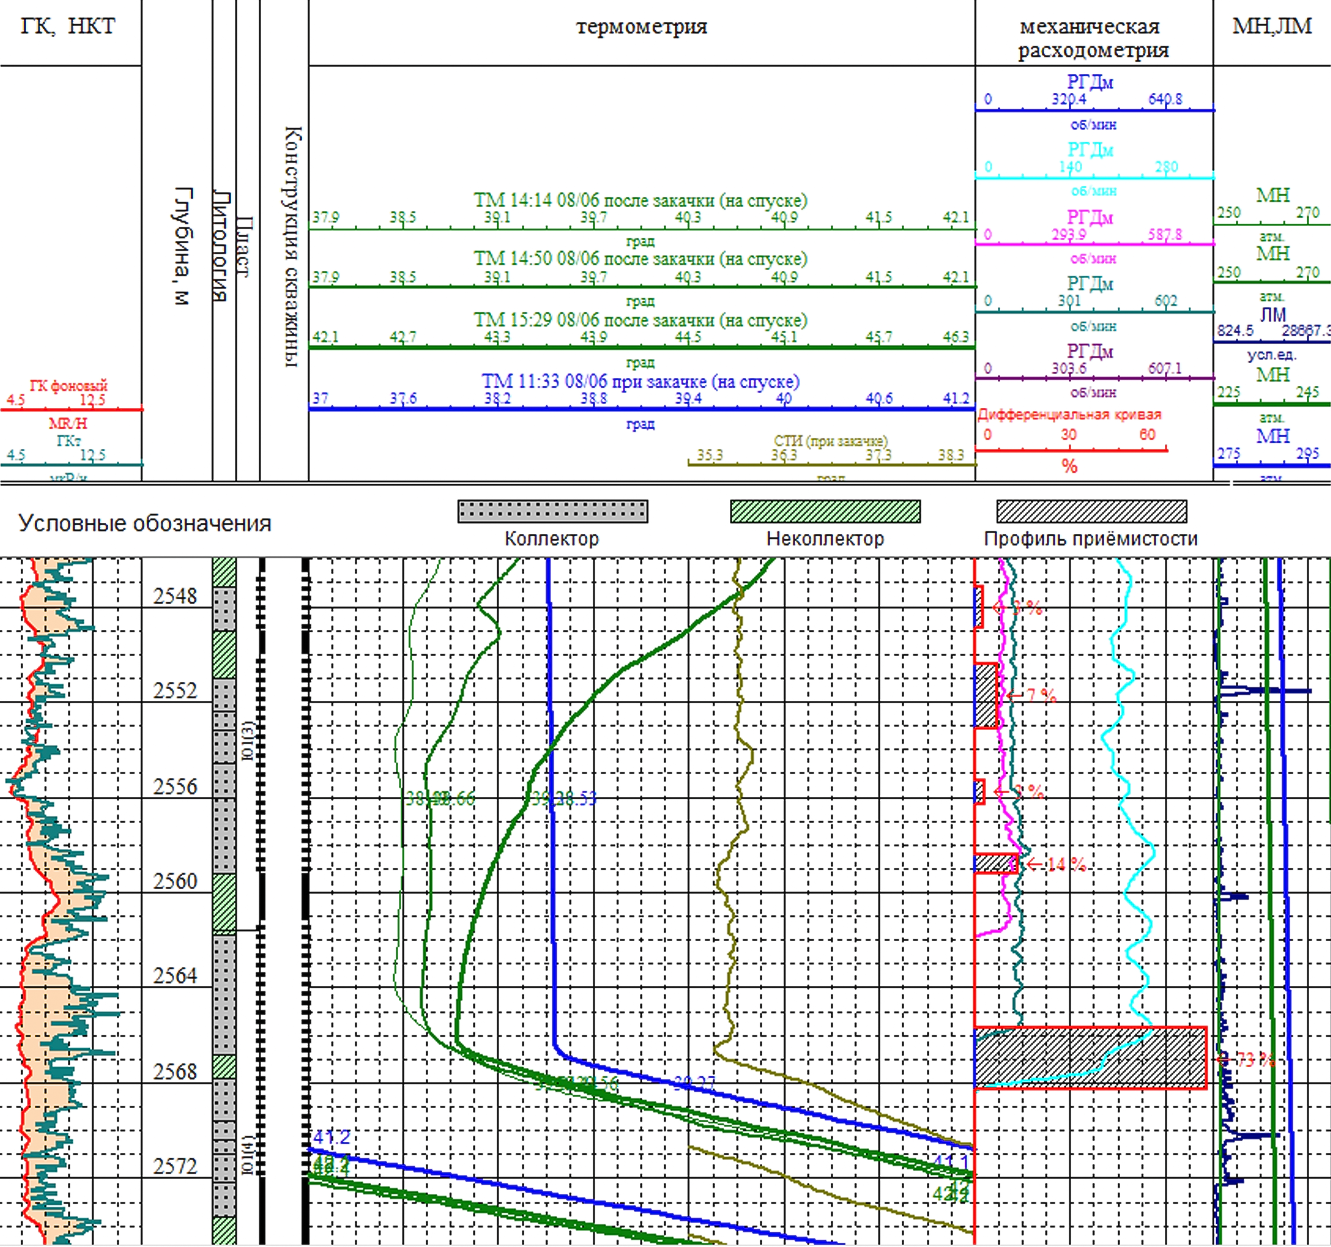Click depth label 2552
Image resolution: width=1331 pixels, height=1247 pixels.
pyautogui.click(x=175, y=691)
